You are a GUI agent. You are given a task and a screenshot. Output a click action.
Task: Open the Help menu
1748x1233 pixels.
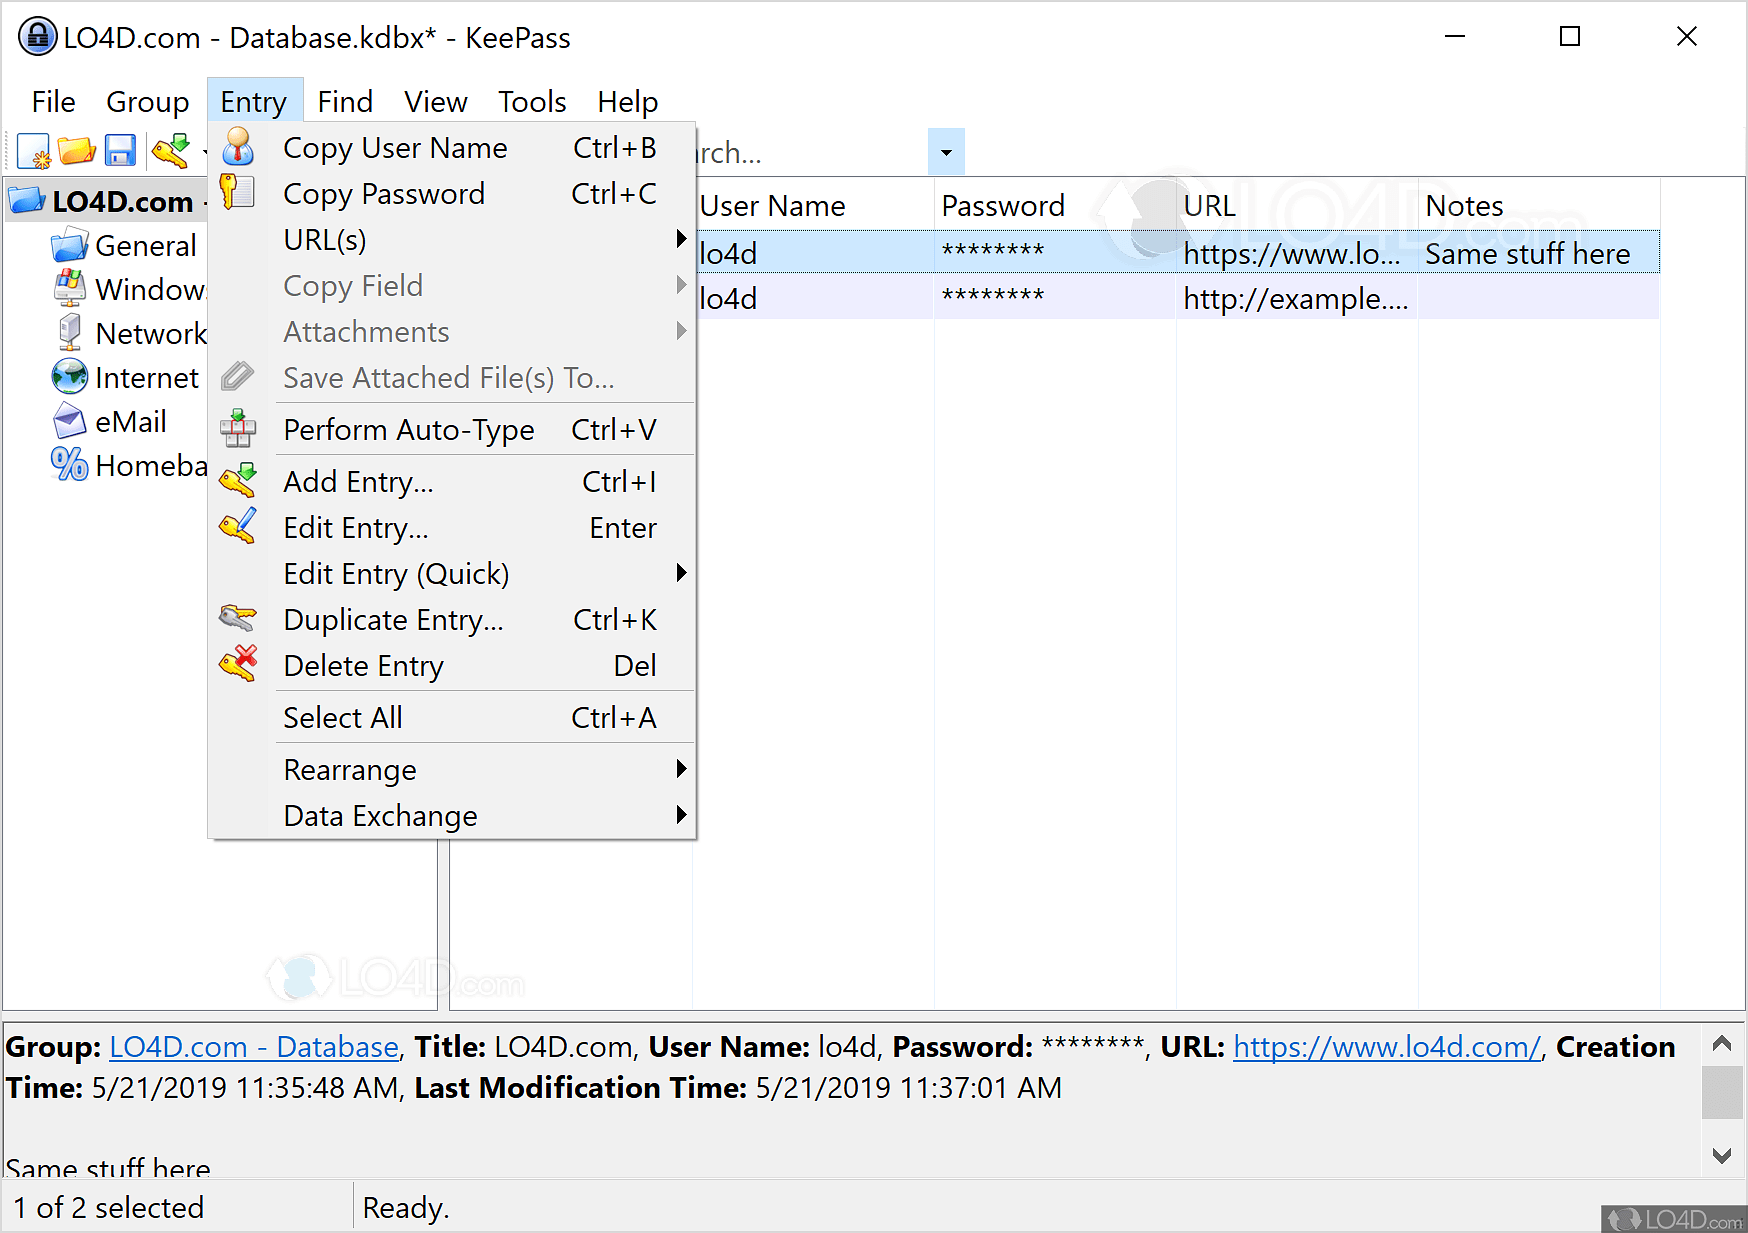[x=628, y=101]
